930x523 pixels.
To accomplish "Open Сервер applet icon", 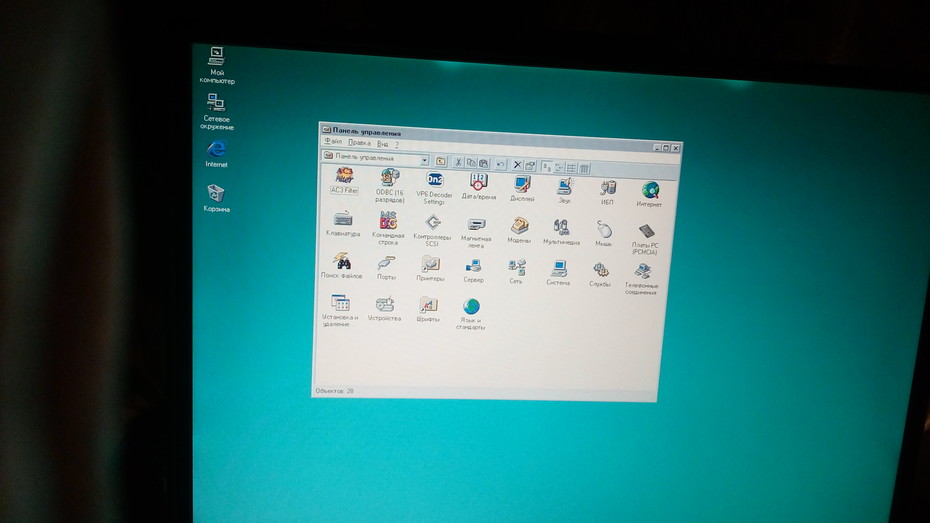I will coord(473,270).
